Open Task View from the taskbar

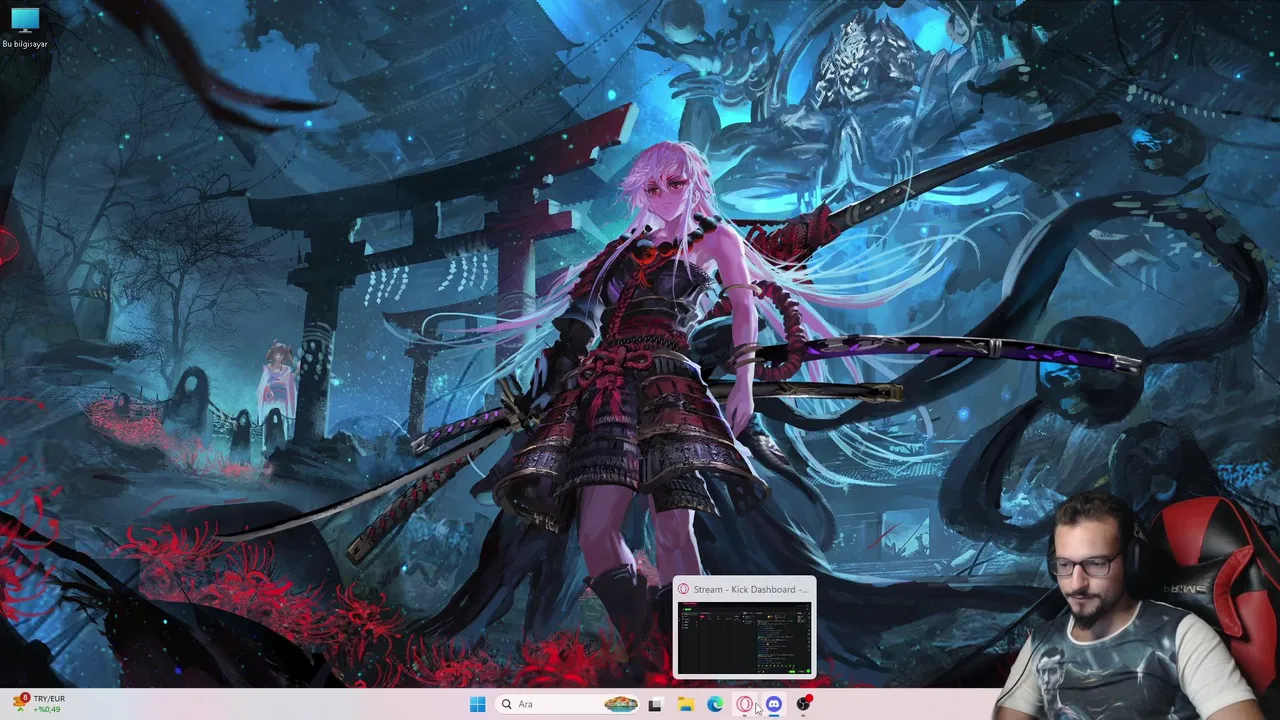pos(655,704)
